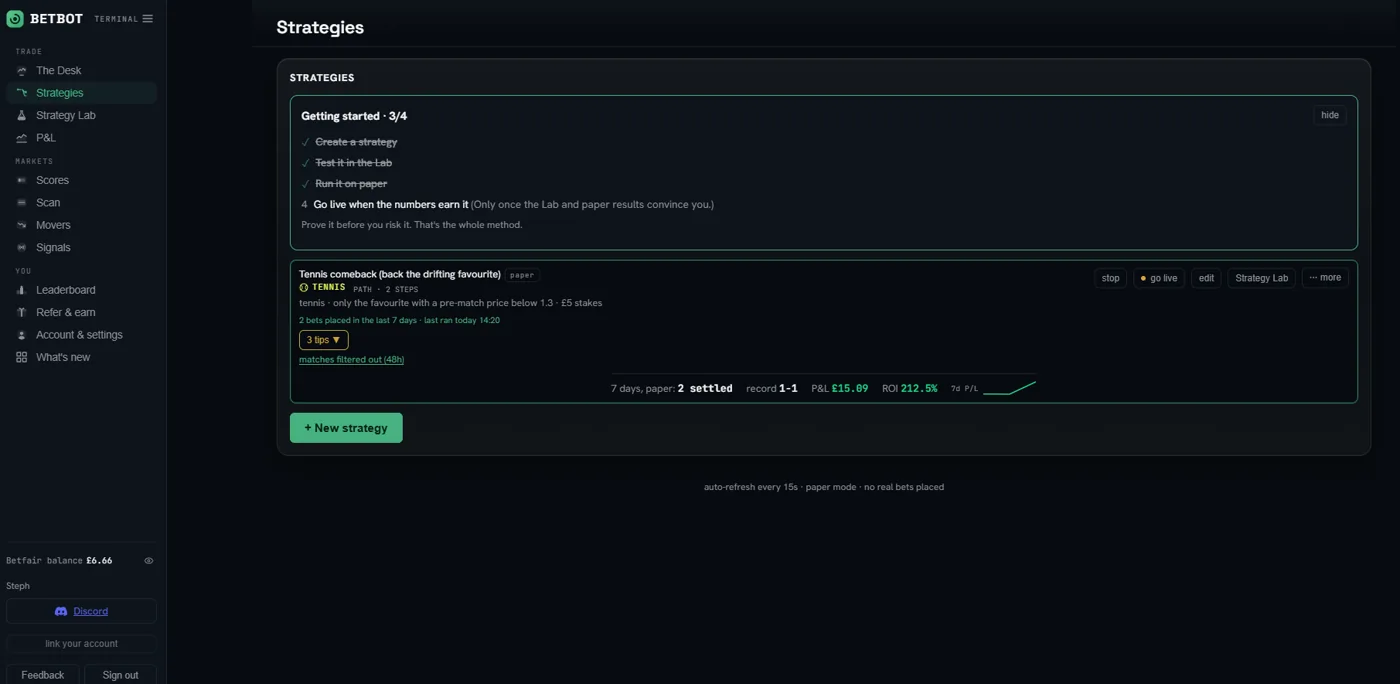Viewport: 1400px width, 684px height.
Task: Click the What's new grid icon
Action: (x=21, y=357)
